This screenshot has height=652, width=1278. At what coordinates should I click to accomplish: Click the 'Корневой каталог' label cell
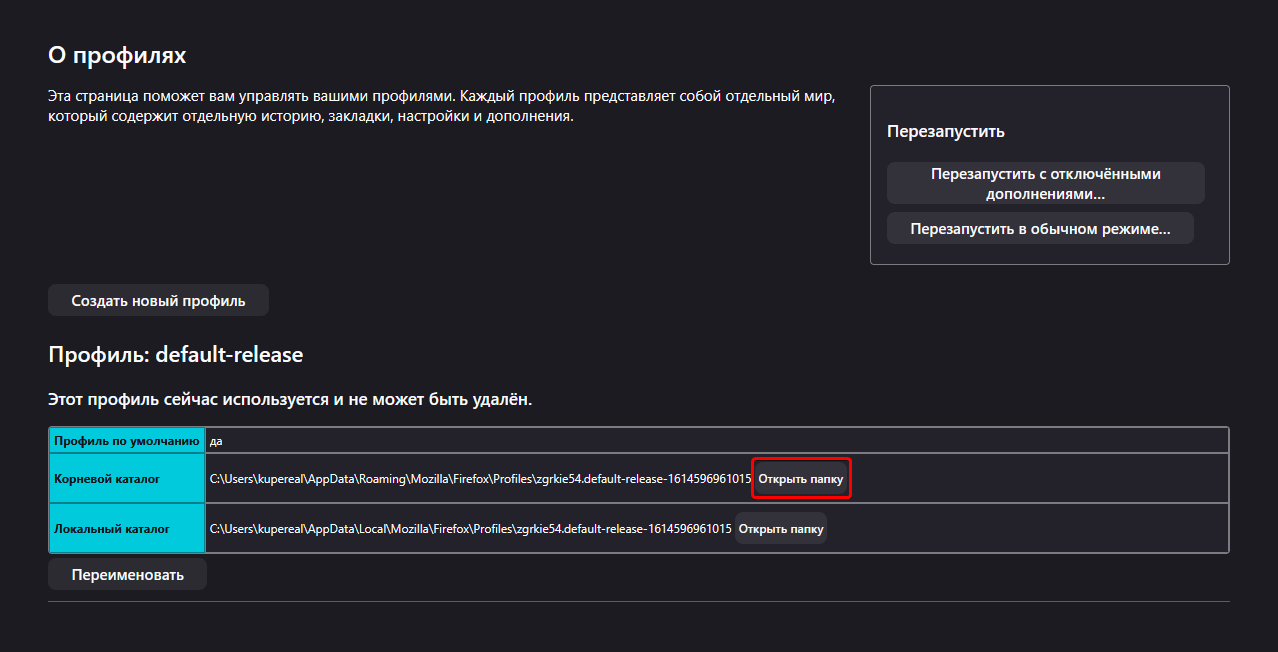127,479
